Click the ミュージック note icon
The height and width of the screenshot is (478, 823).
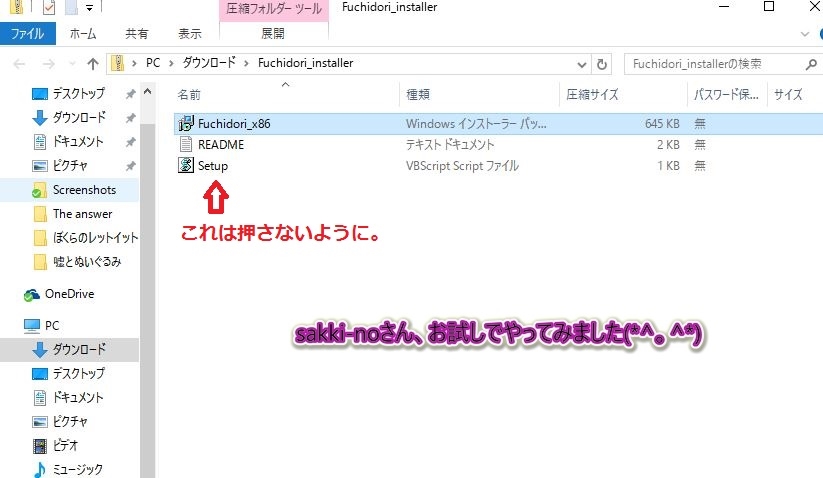point(40,470)
